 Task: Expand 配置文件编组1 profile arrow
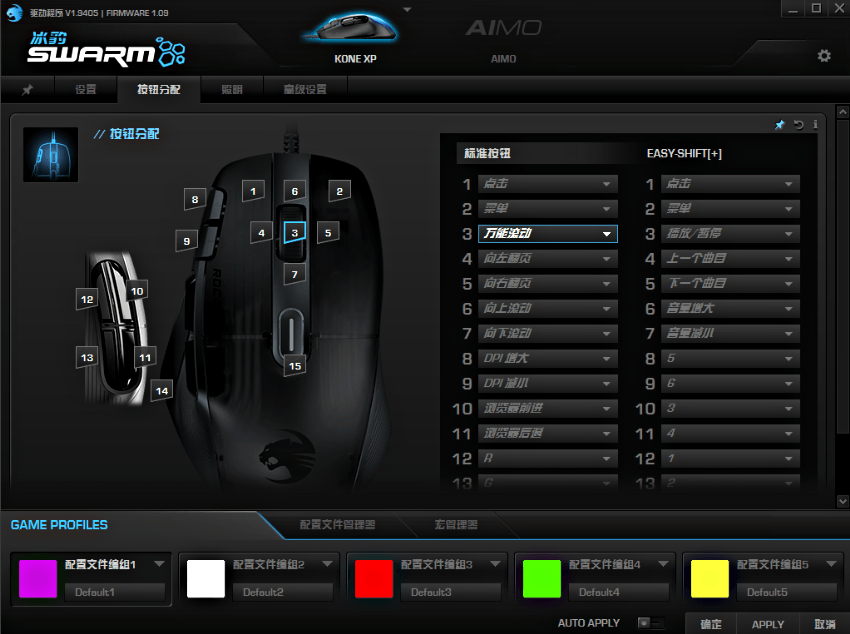point(159,564)
